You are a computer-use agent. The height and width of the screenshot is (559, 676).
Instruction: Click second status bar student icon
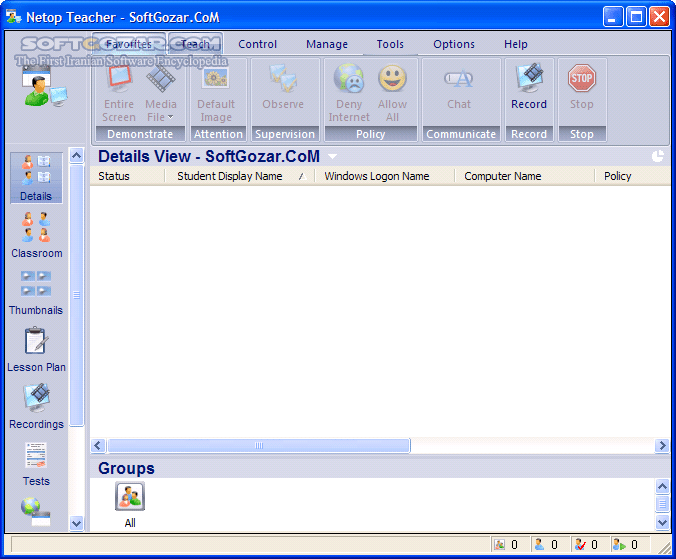tap(539, 545)
